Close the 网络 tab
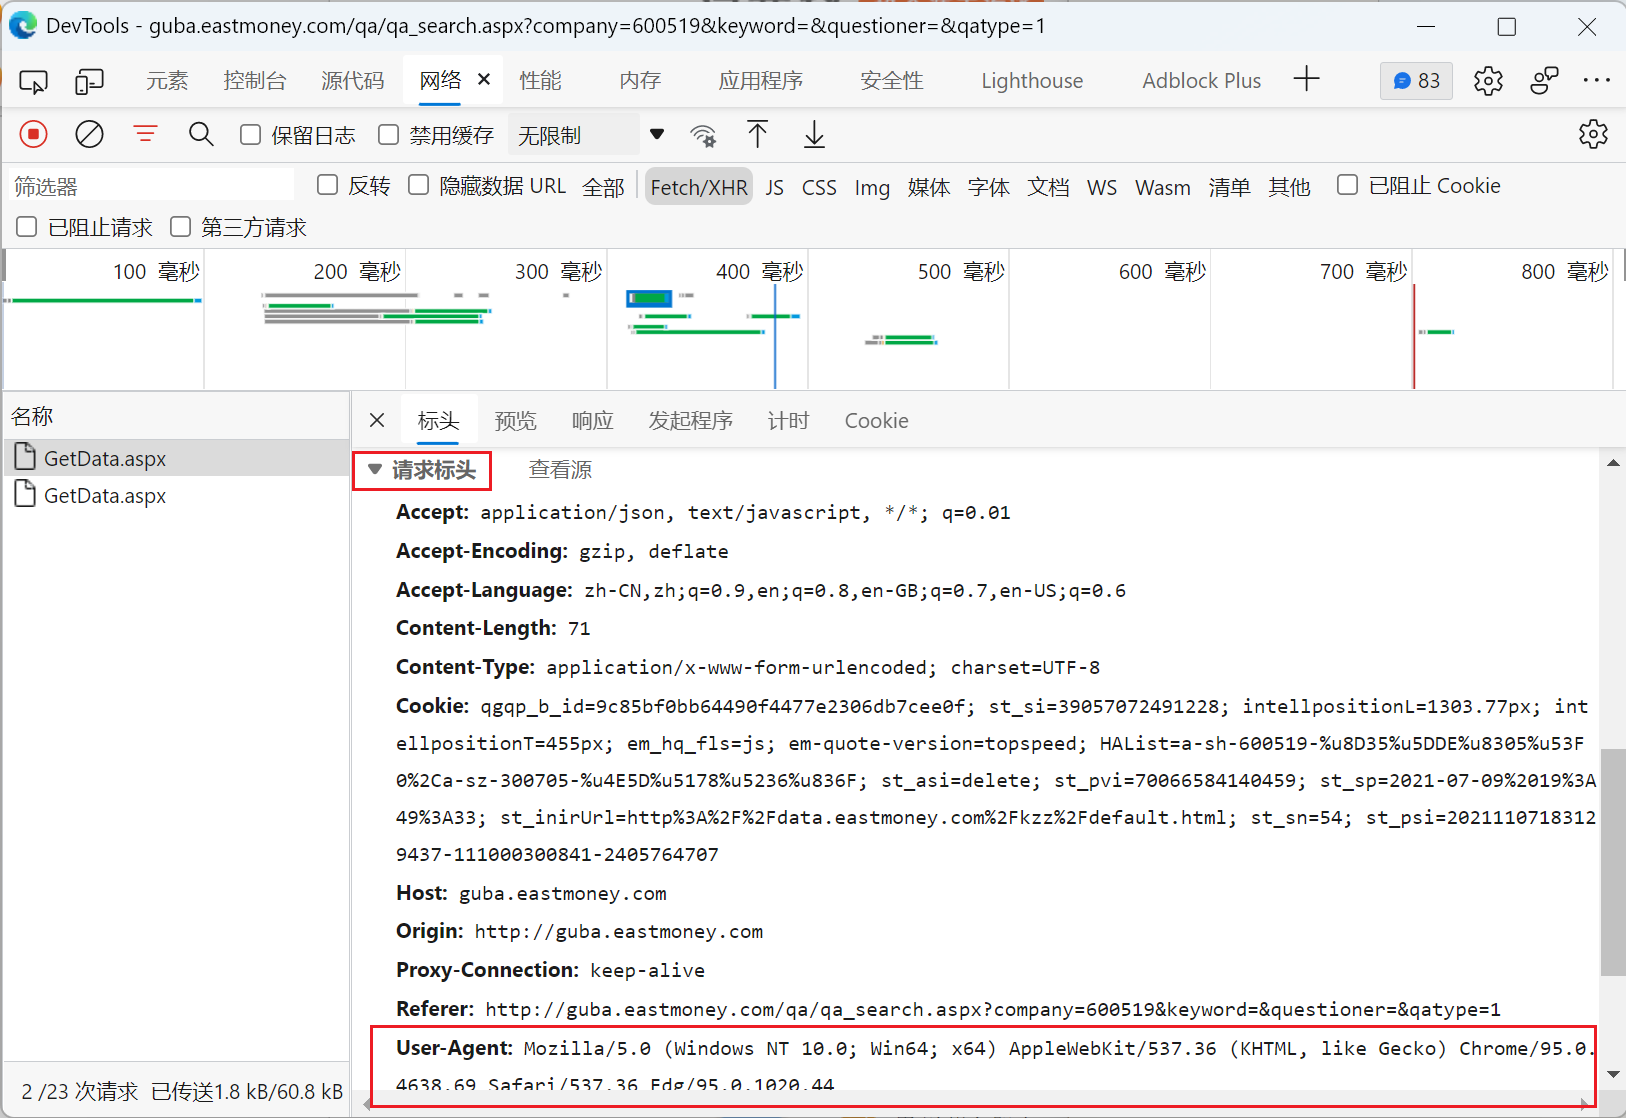 pyautogui.click(x=484, y=79)
